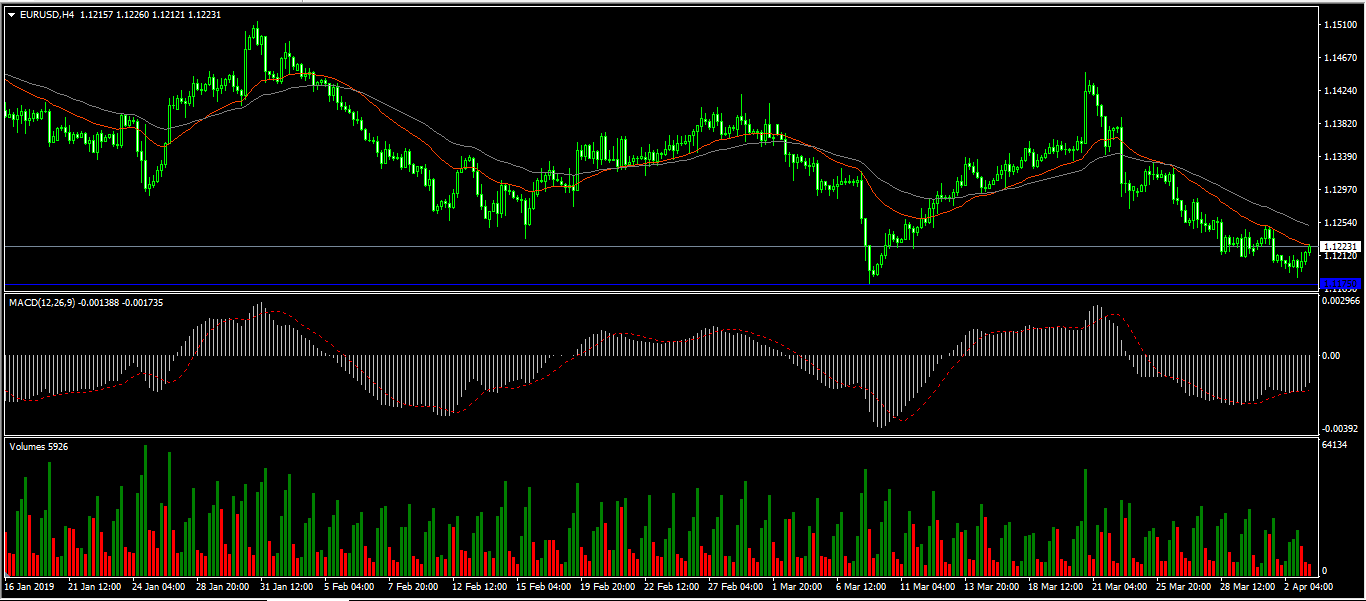
Task: Click the 1.13820 price scale label
Action: click(x=1339, y=123)
